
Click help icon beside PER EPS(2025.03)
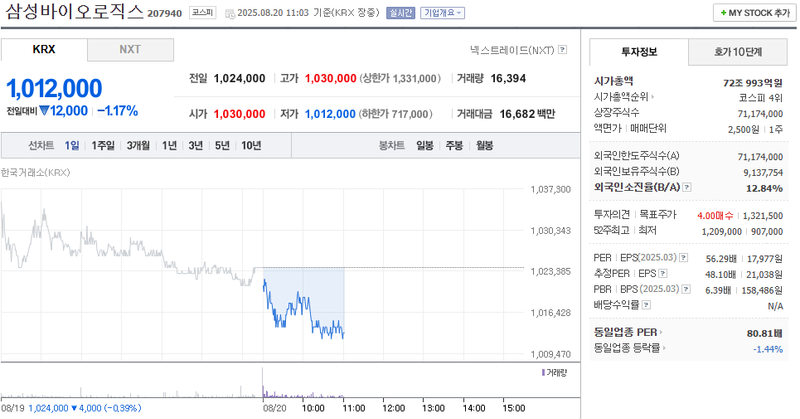[684, 258]
